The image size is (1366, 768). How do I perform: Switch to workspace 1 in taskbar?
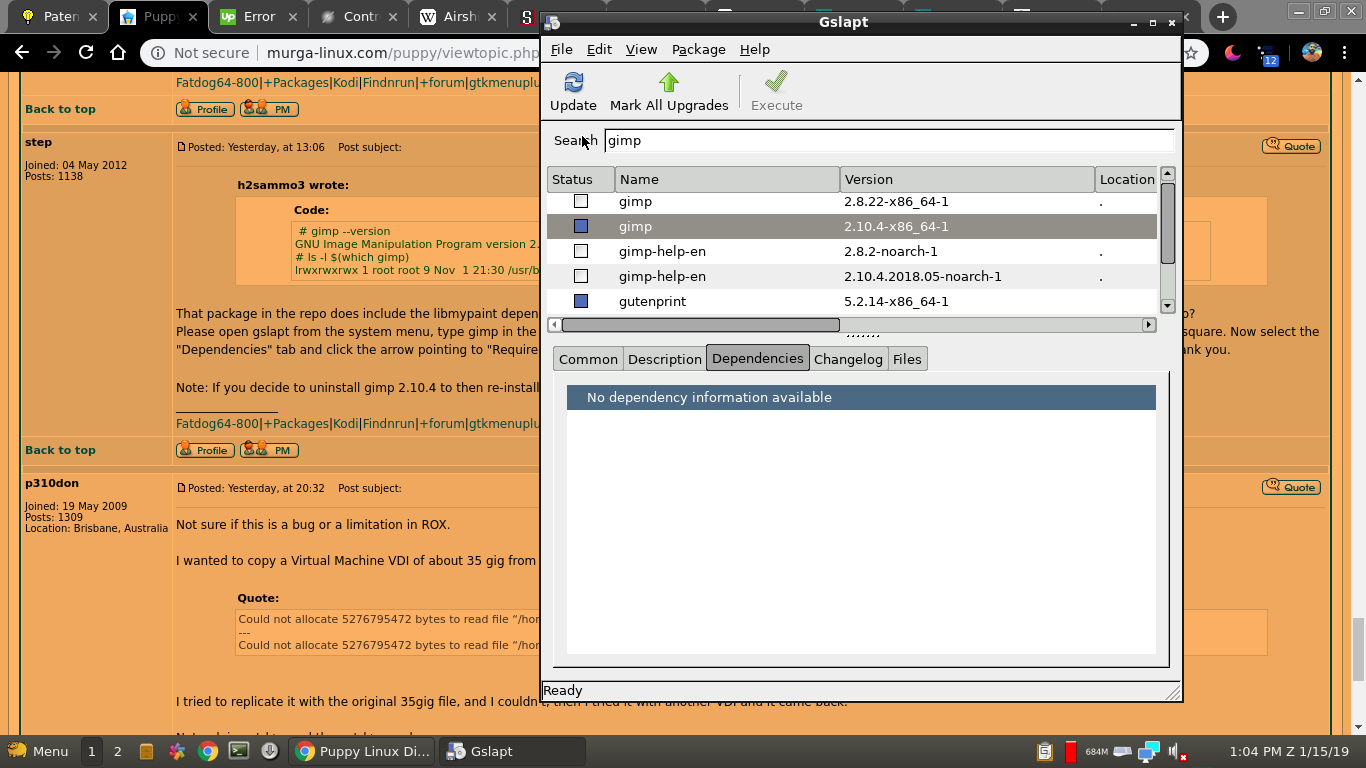coord(91,751)
